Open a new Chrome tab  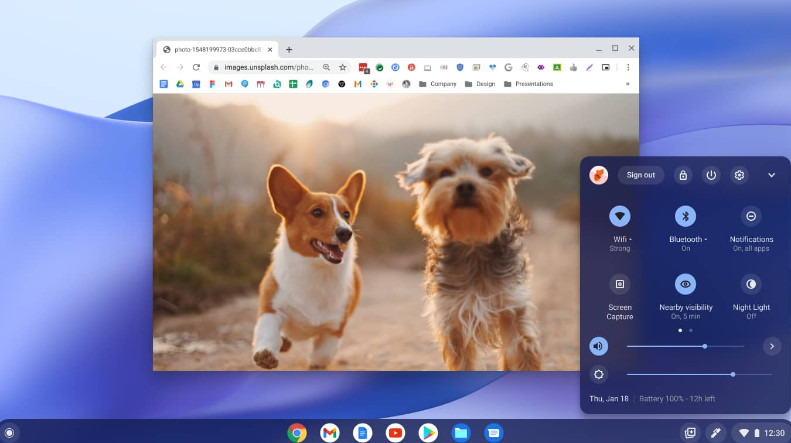coord(289,49)
